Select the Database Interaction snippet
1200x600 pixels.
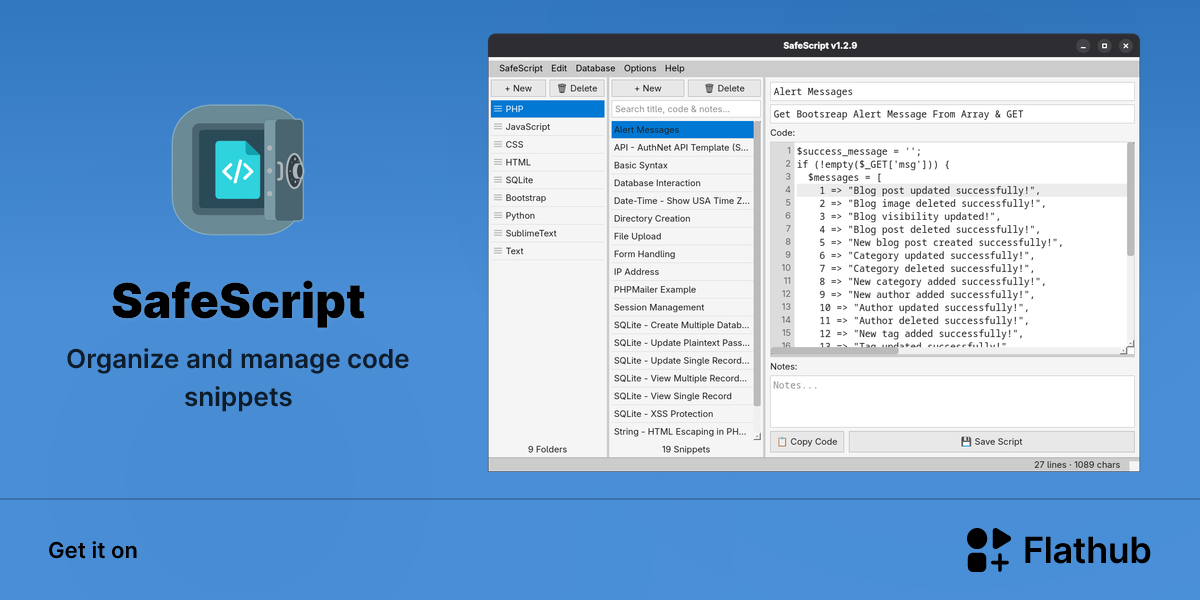coord(682,183)
